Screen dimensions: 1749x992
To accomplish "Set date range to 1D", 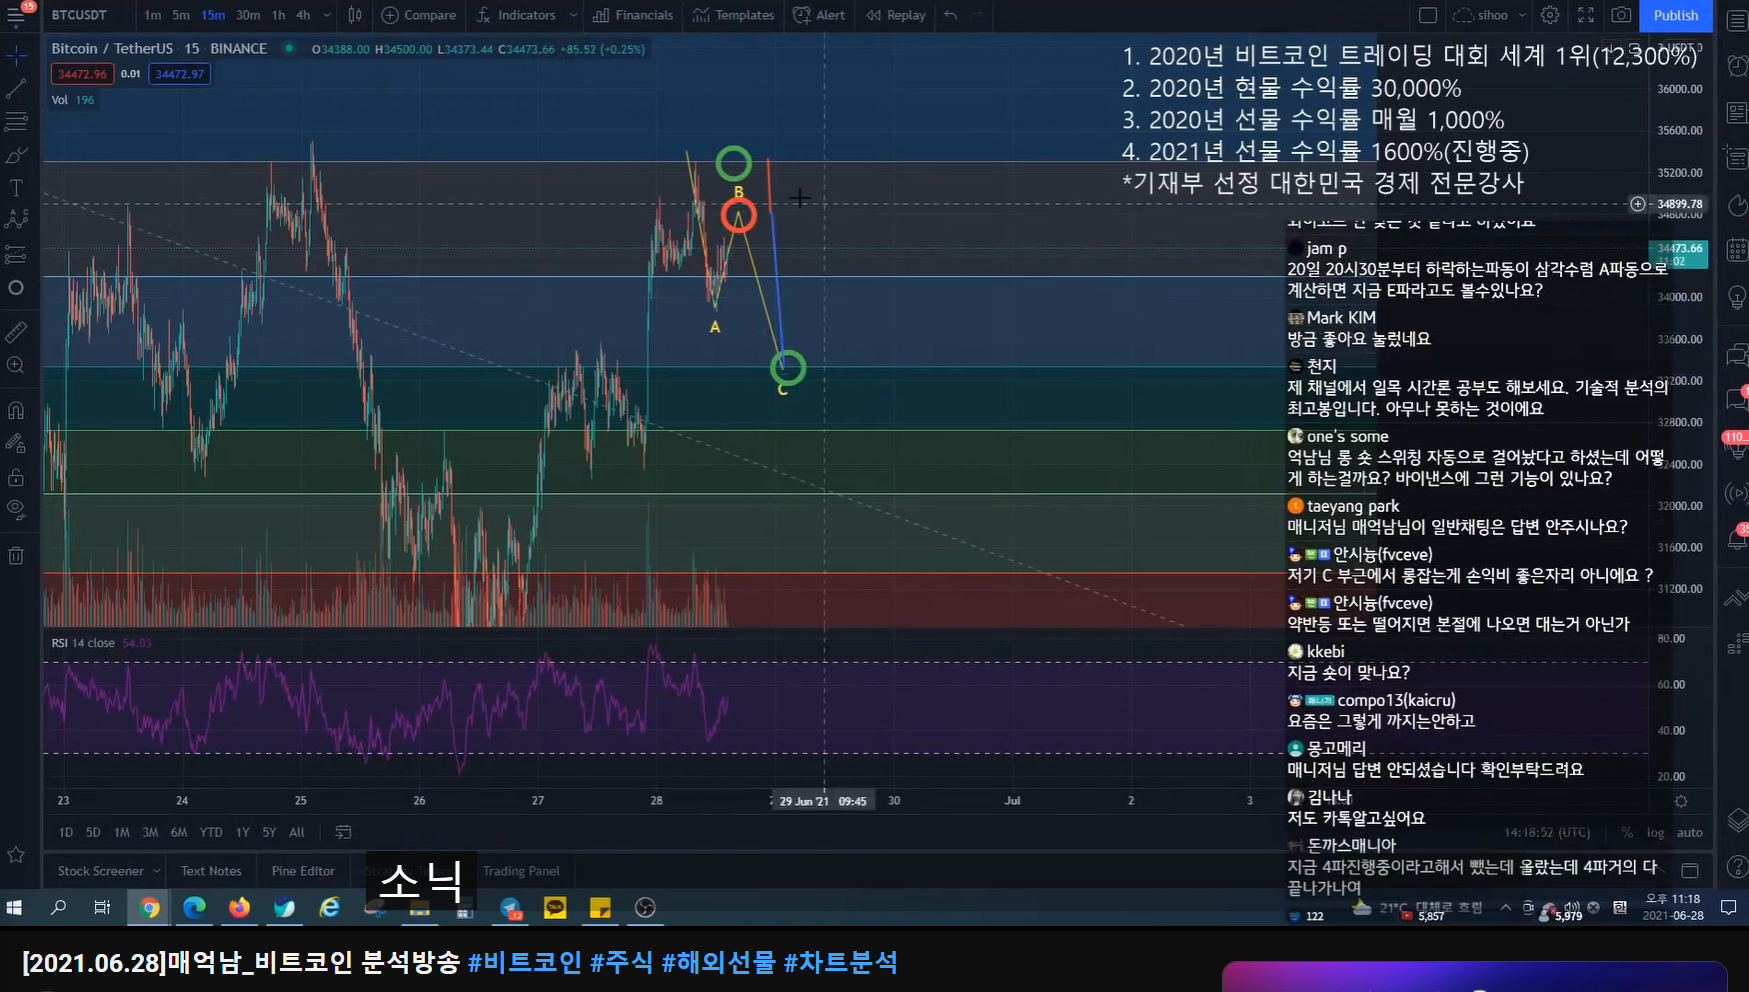I will click(x=66, y=832).
